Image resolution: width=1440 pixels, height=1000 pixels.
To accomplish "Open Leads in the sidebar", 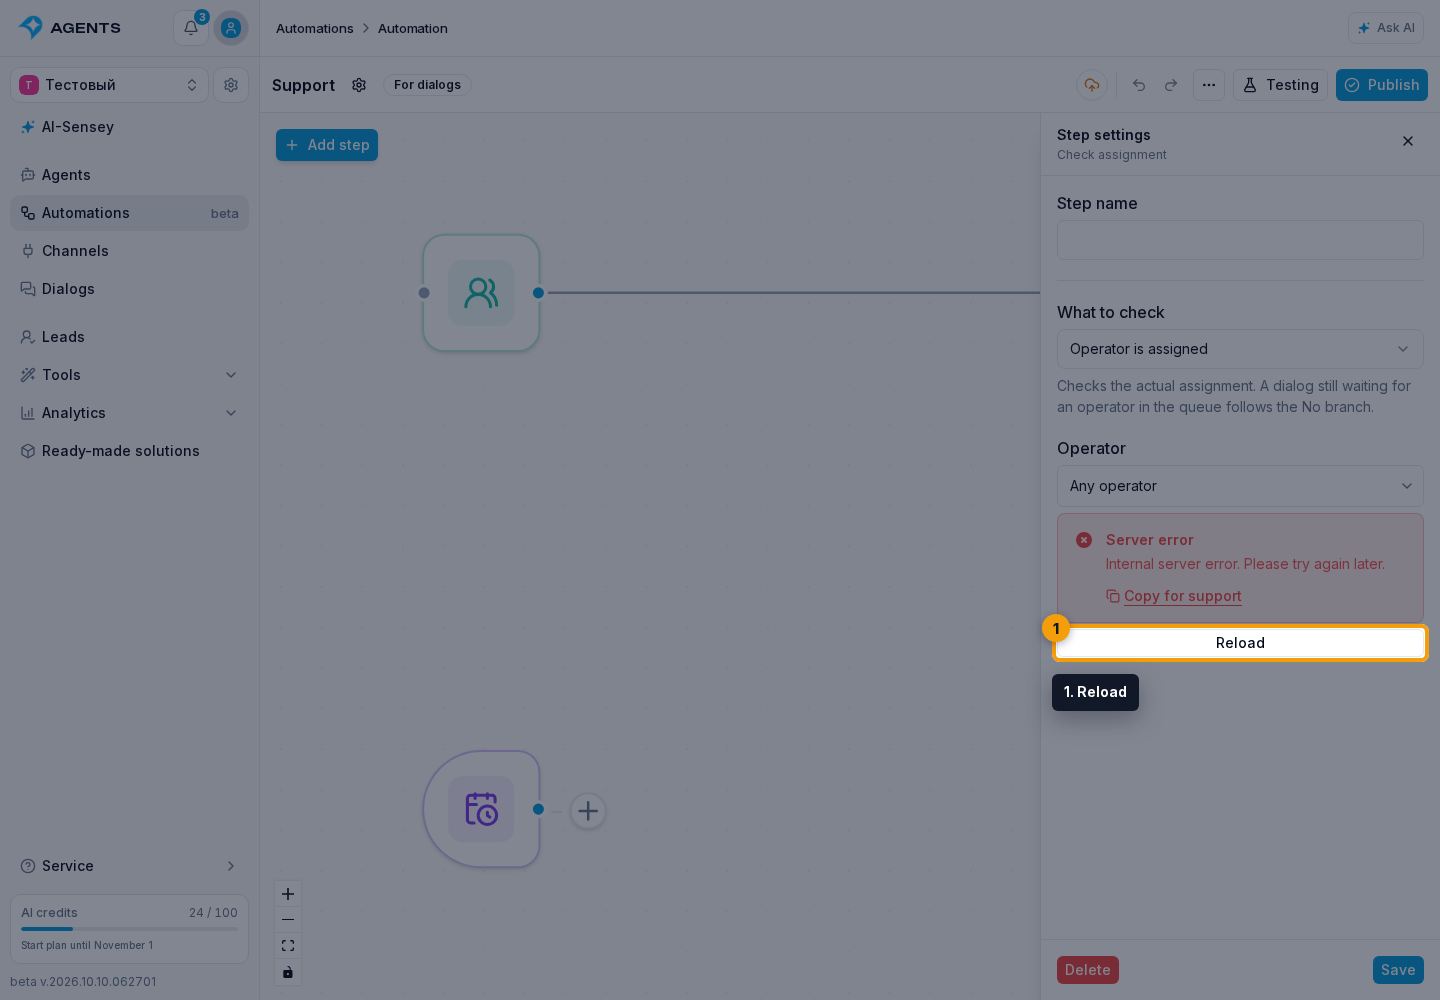I will (129, 337).
